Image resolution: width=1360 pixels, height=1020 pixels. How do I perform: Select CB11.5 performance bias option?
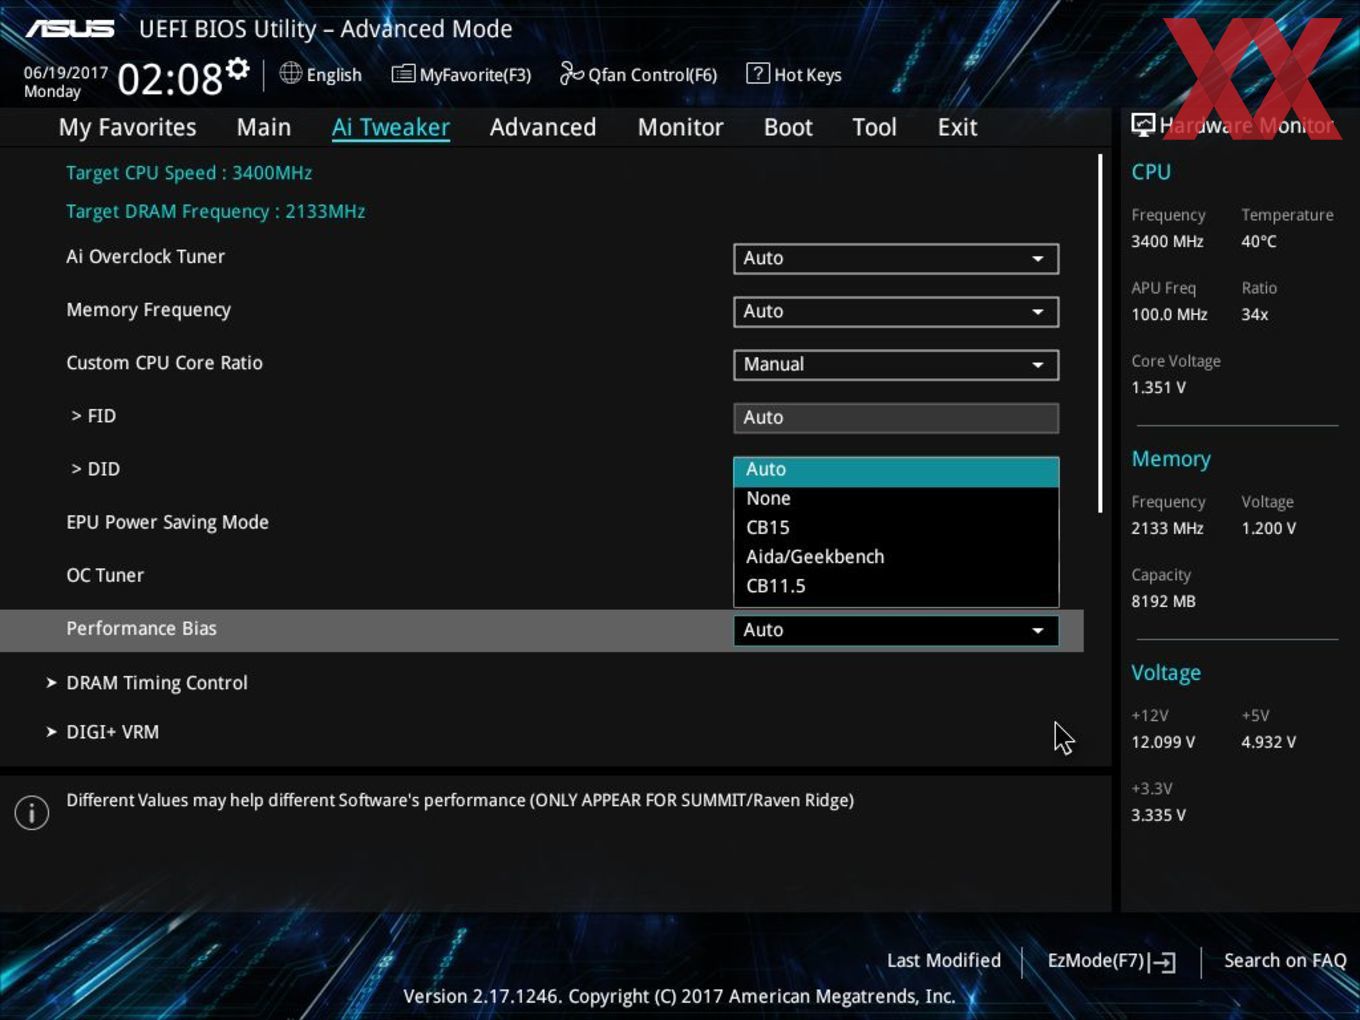point(896,586)
